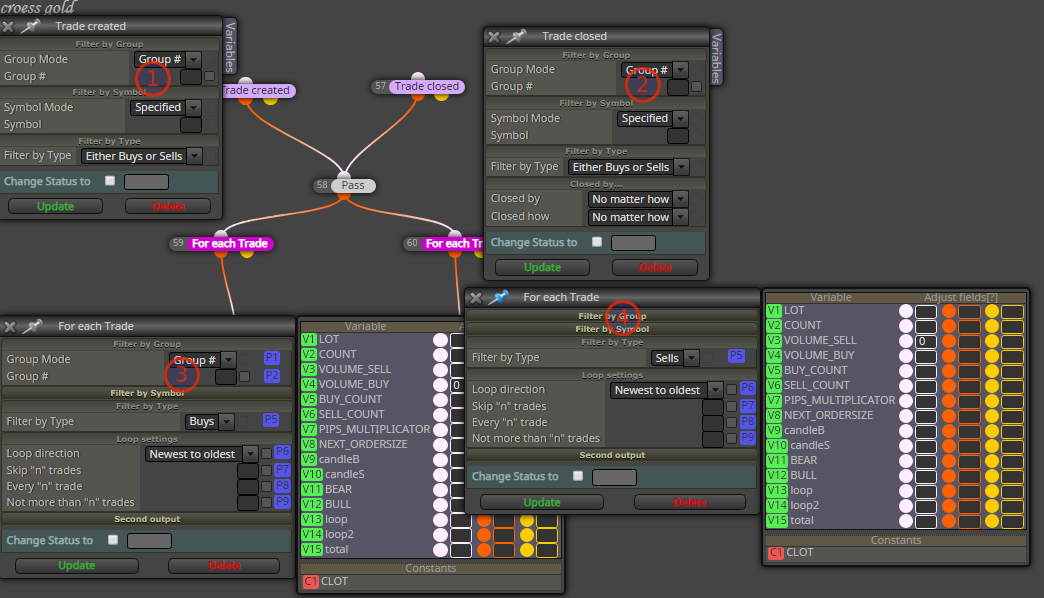
Task: Click pin icon in Trade created panel
Action: pyautogui.click(x=31, y=26)
